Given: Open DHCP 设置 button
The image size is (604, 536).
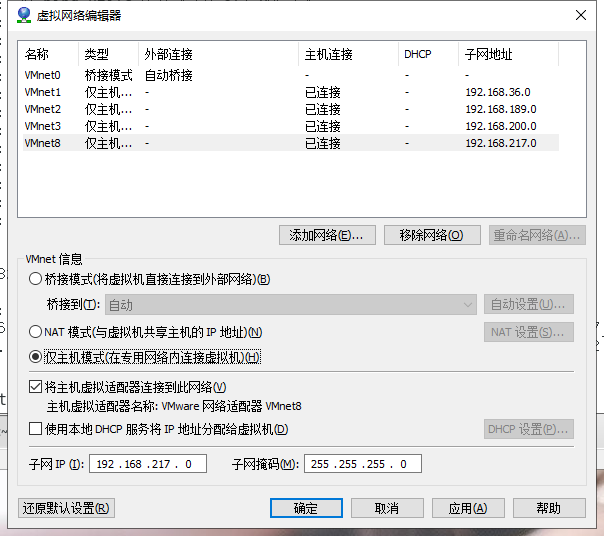Looking at the screenshot, I should 529,429.
